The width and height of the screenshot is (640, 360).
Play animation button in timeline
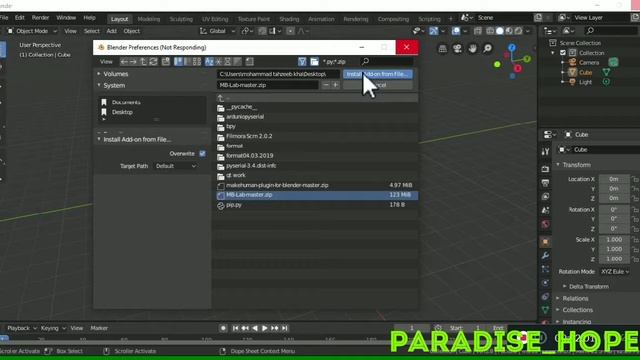click(265, 328)
